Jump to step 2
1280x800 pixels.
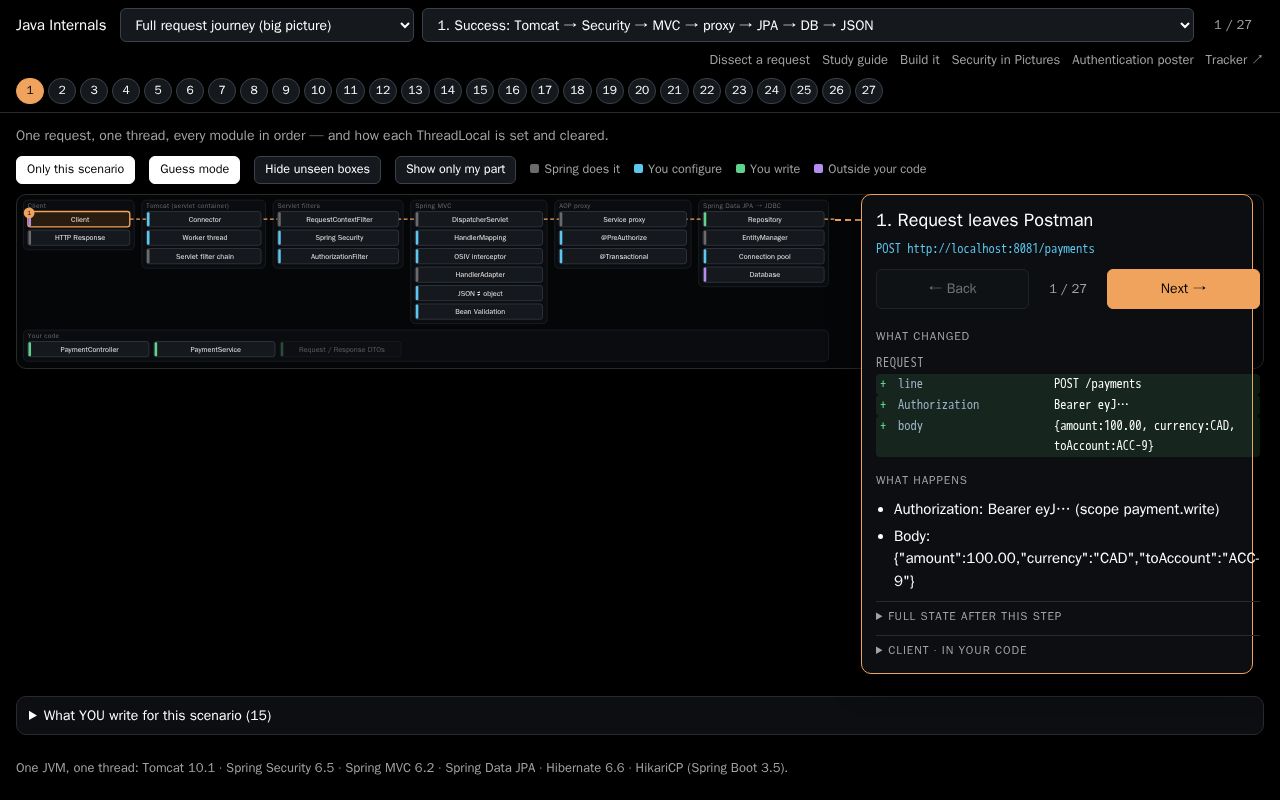(x=62, y=91)
